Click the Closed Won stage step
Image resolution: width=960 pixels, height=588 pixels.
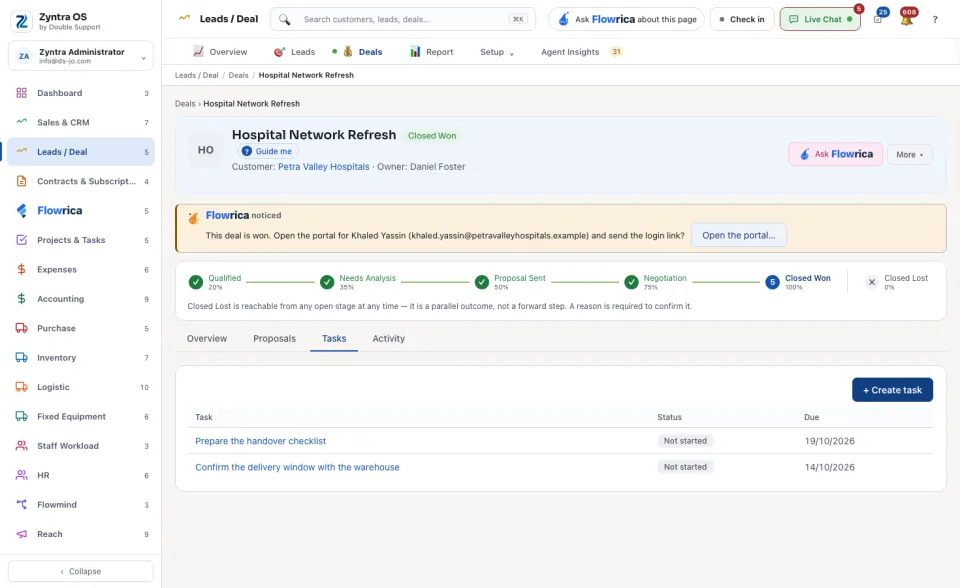pyautogui.click(x=798, y=282)
